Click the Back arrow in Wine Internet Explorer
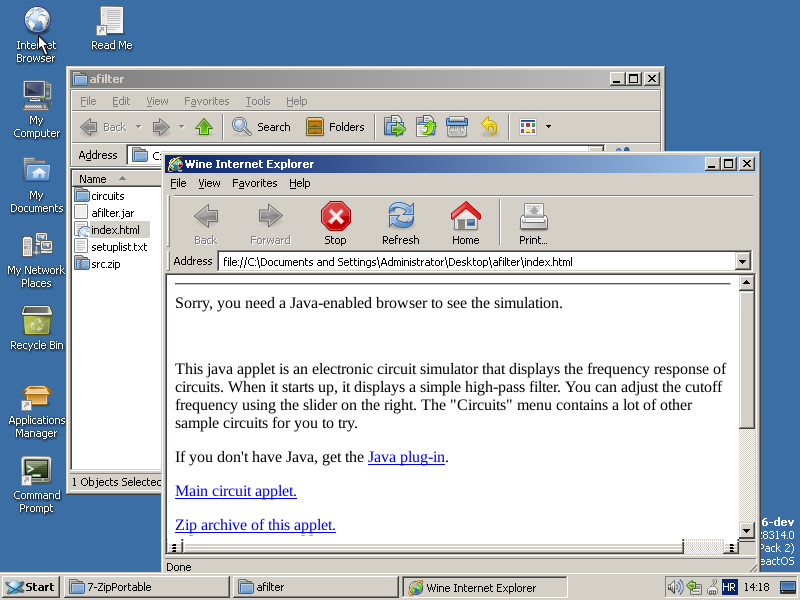This screenshot has height=600, width=800. pos(206,216)
